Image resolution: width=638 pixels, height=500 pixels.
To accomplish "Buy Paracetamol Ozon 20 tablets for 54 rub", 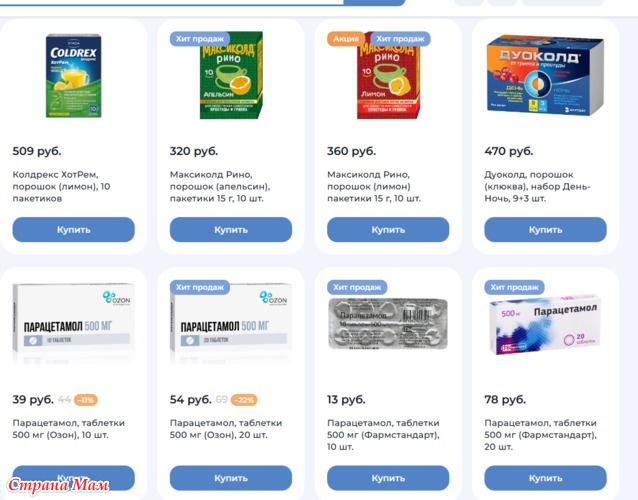I will [x=231, y=478].
